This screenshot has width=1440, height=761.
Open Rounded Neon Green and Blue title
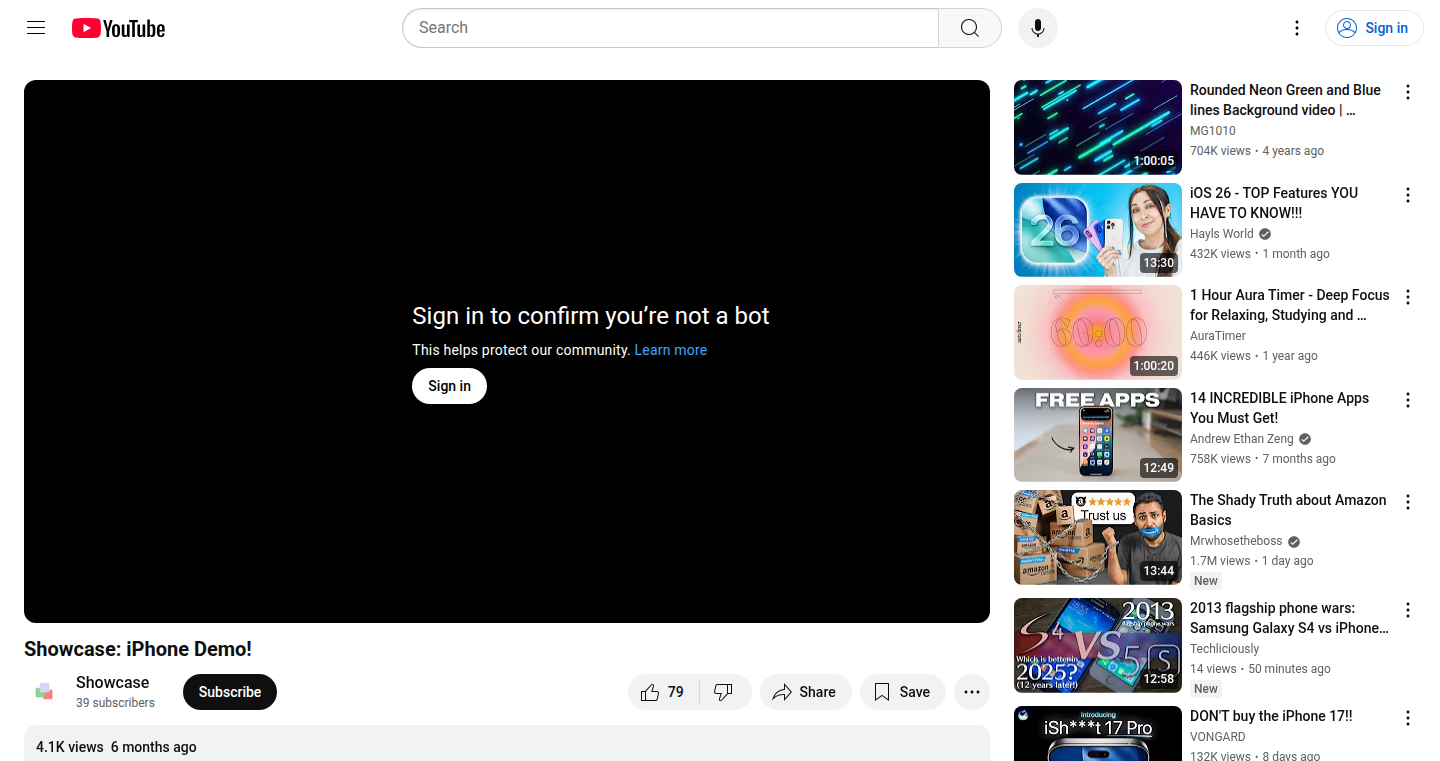pyautogui.click(x=1285, y=100)
